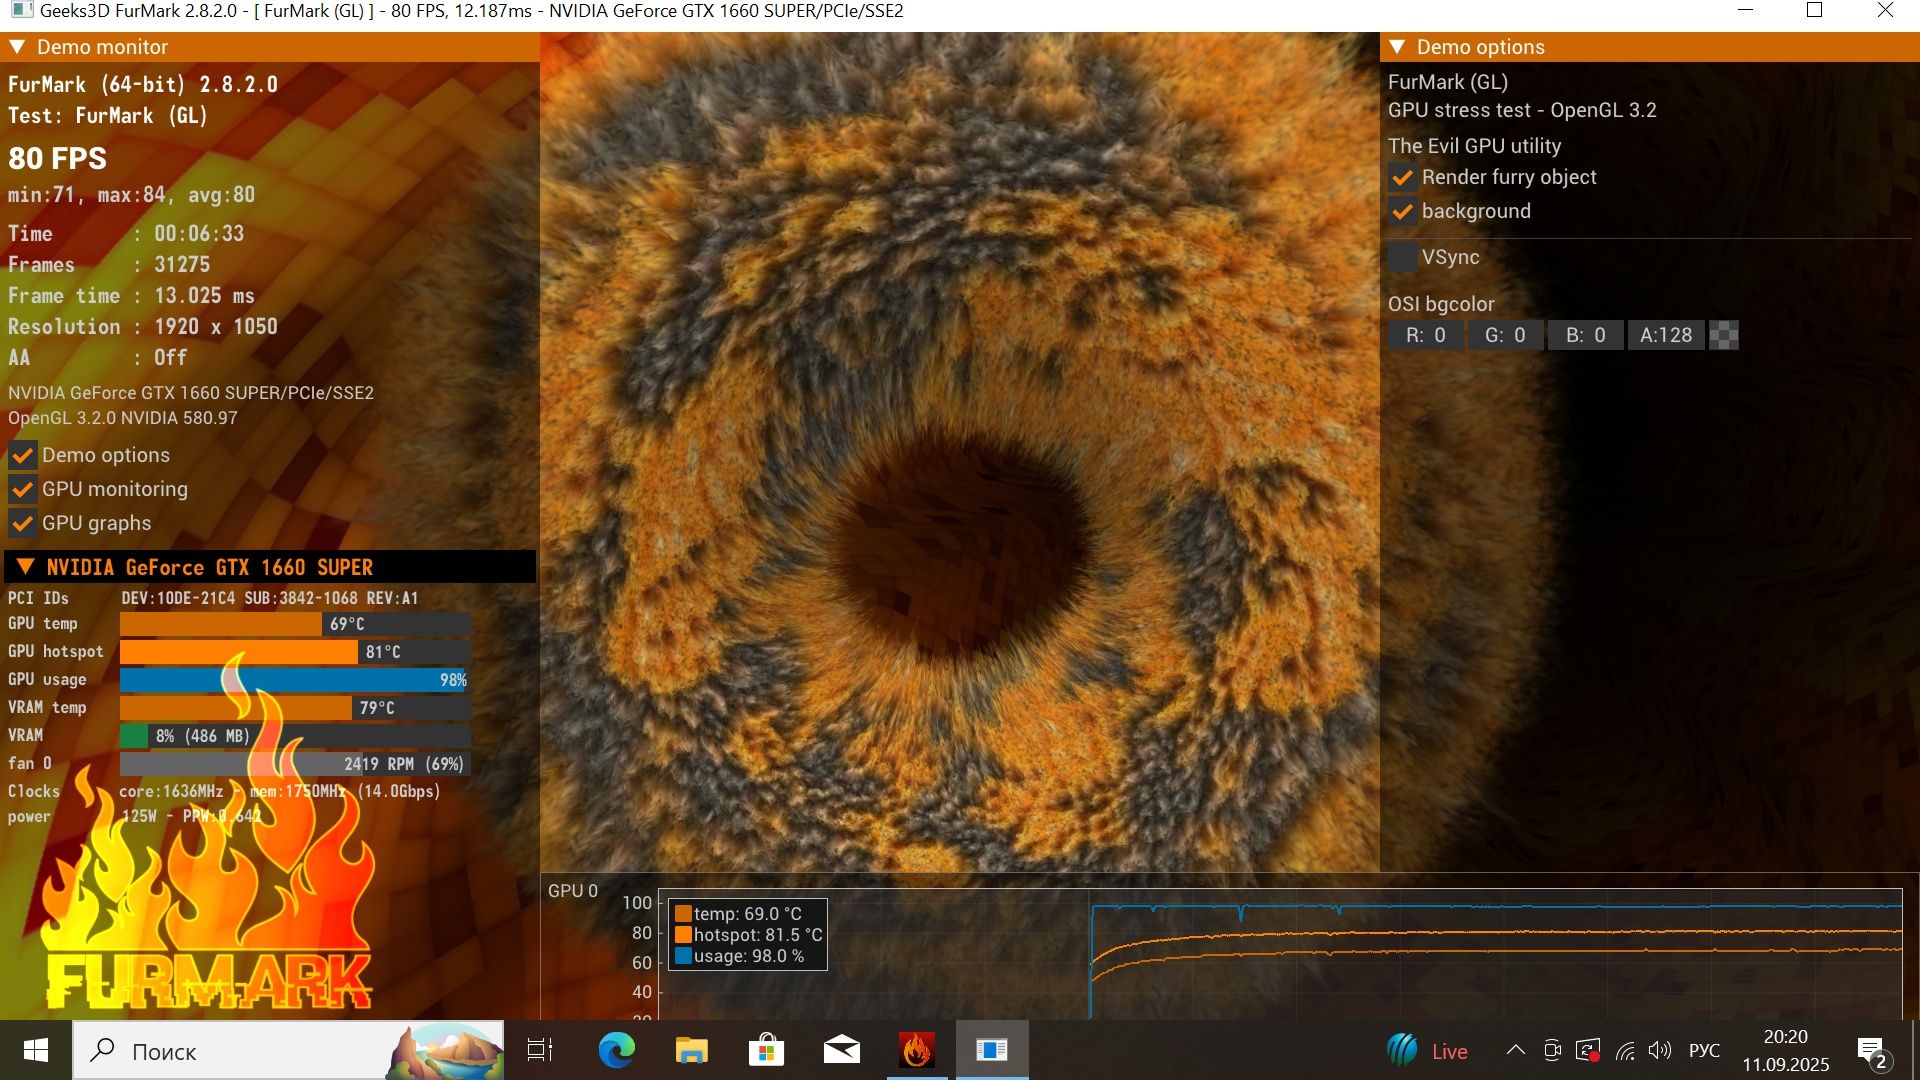Click the Clocks core:1636MHz row
Image resolution: width=1920 pixels, height=1080 pixels.
coord(224,790)
